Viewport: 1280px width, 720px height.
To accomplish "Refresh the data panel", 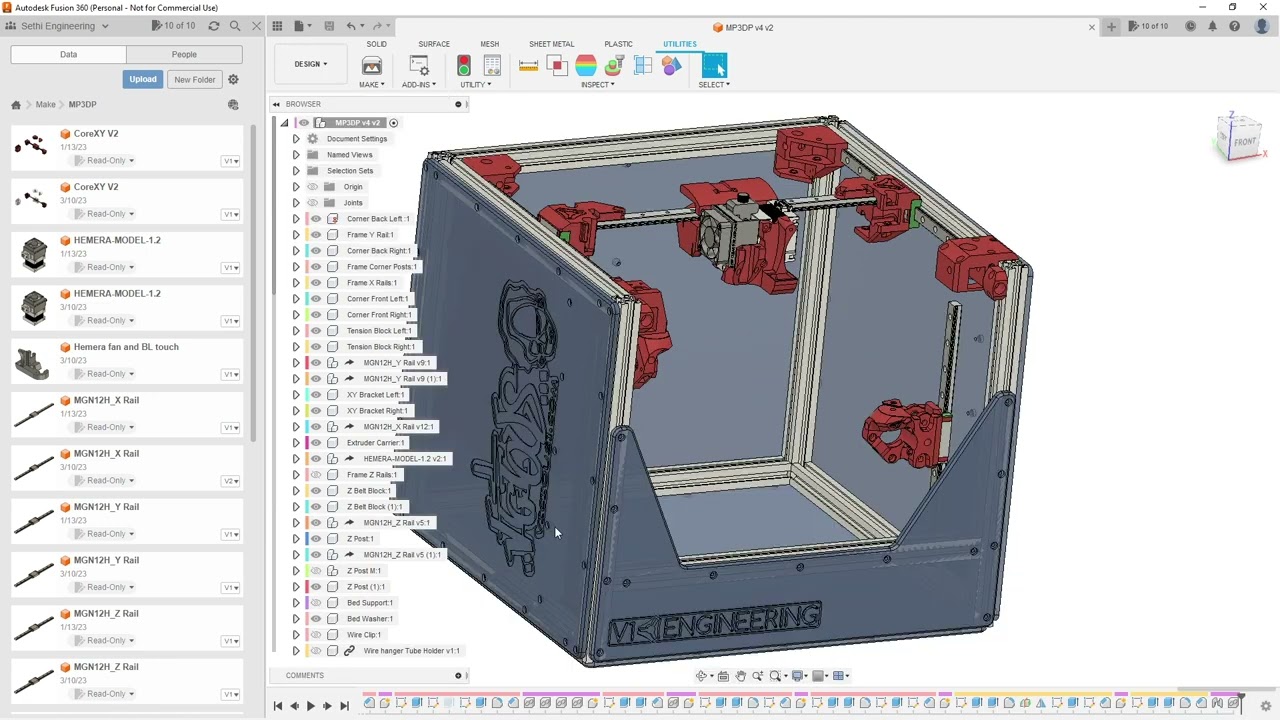I will click(213, 26).
